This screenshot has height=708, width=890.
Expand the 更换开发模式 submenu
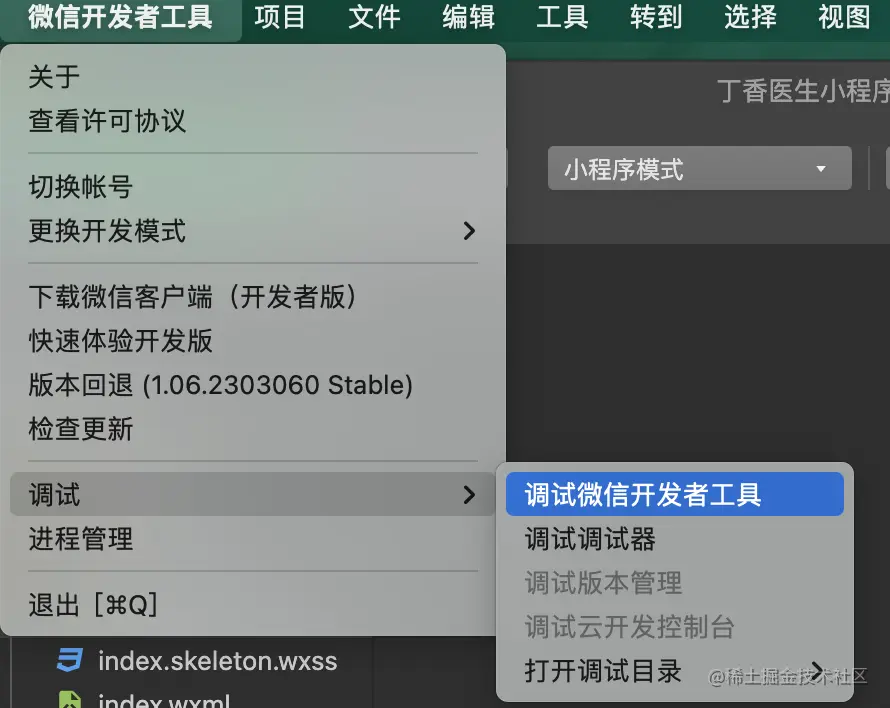pyautogui.click(x=253, y=231)
